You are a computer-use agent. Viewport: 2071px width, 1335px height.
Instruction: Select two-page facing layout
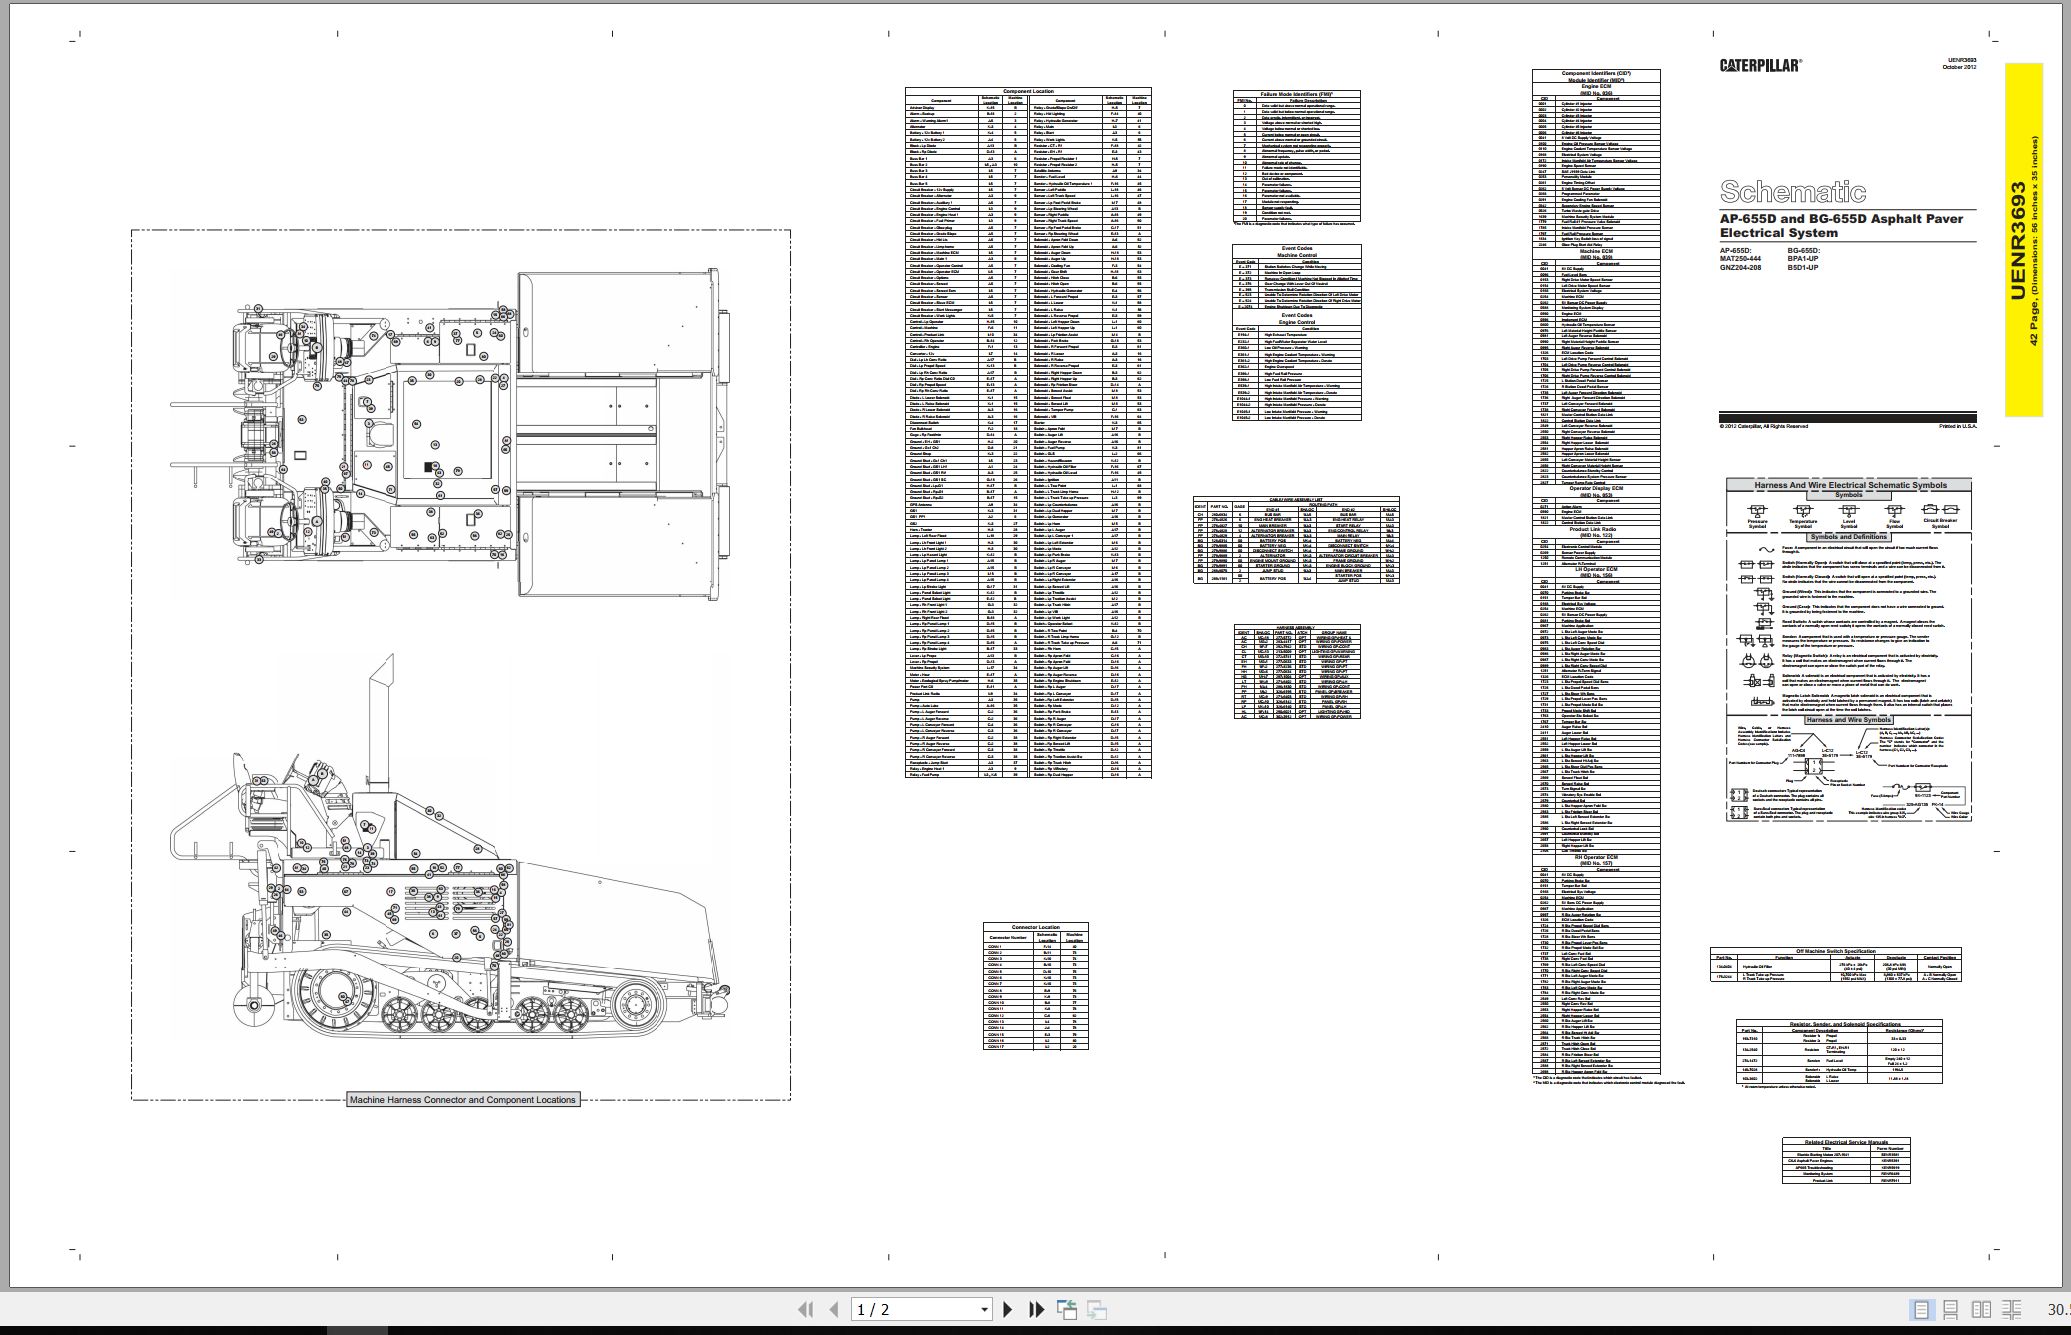click(1981, 1309)
